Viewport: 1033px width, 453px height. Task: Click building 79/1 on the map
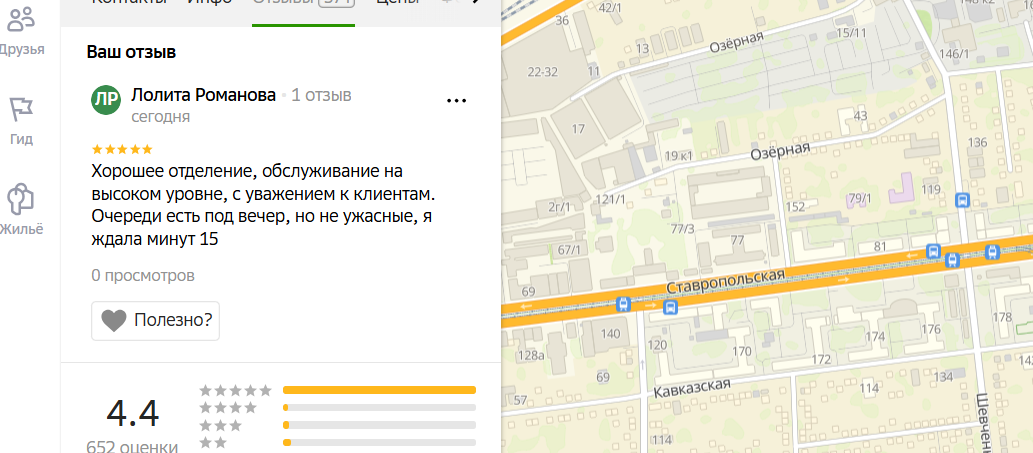click(860, 198)
